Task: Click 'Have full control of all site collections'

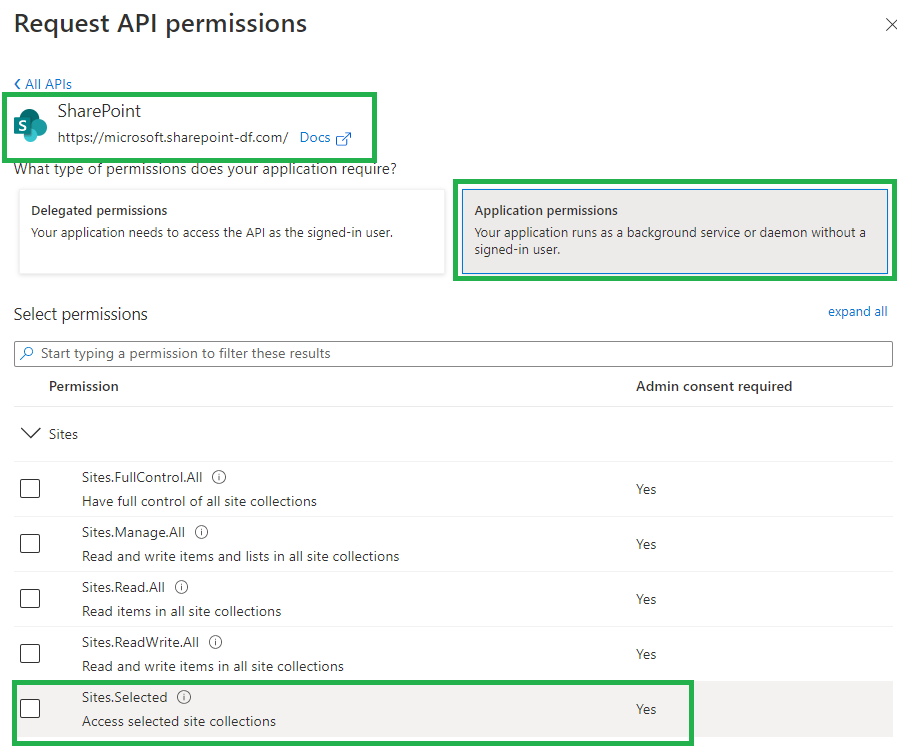Action: pos(199,501)
